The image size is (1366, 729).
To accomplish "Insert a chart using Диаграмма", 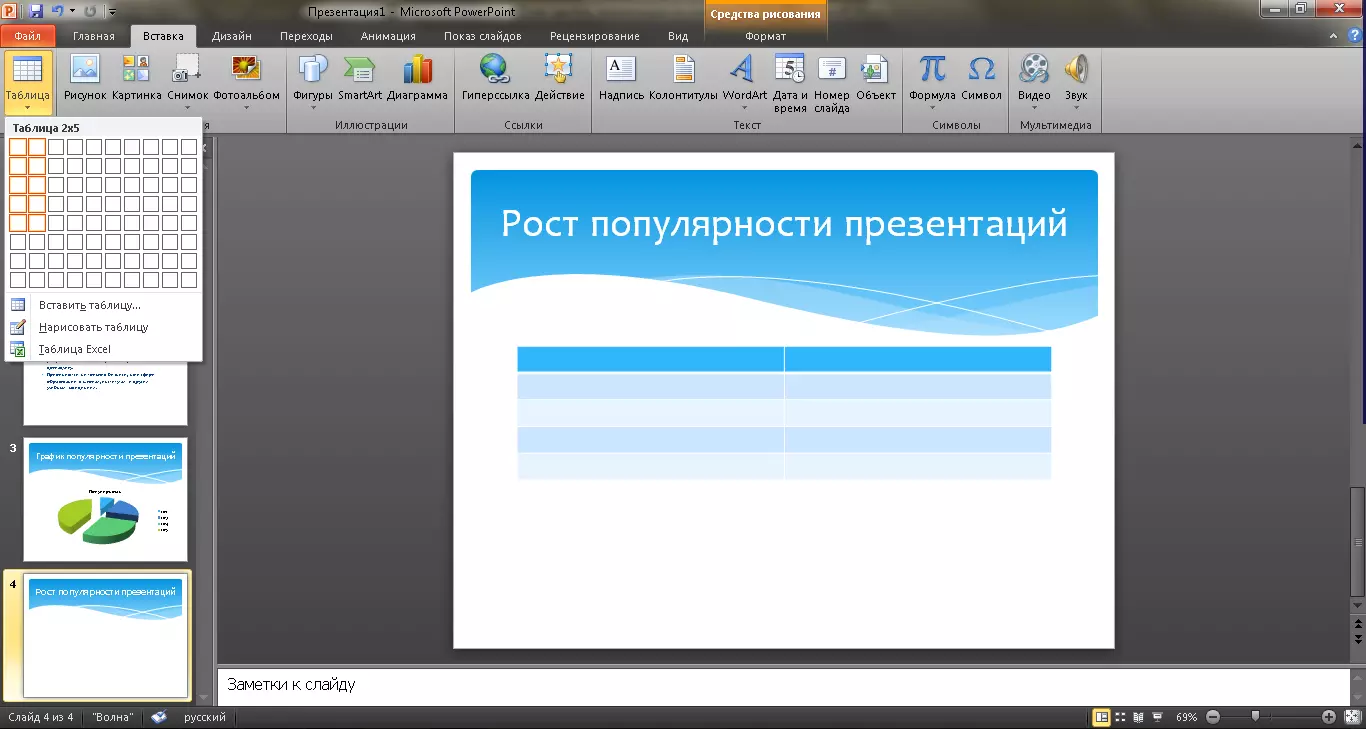I will 417,78.
